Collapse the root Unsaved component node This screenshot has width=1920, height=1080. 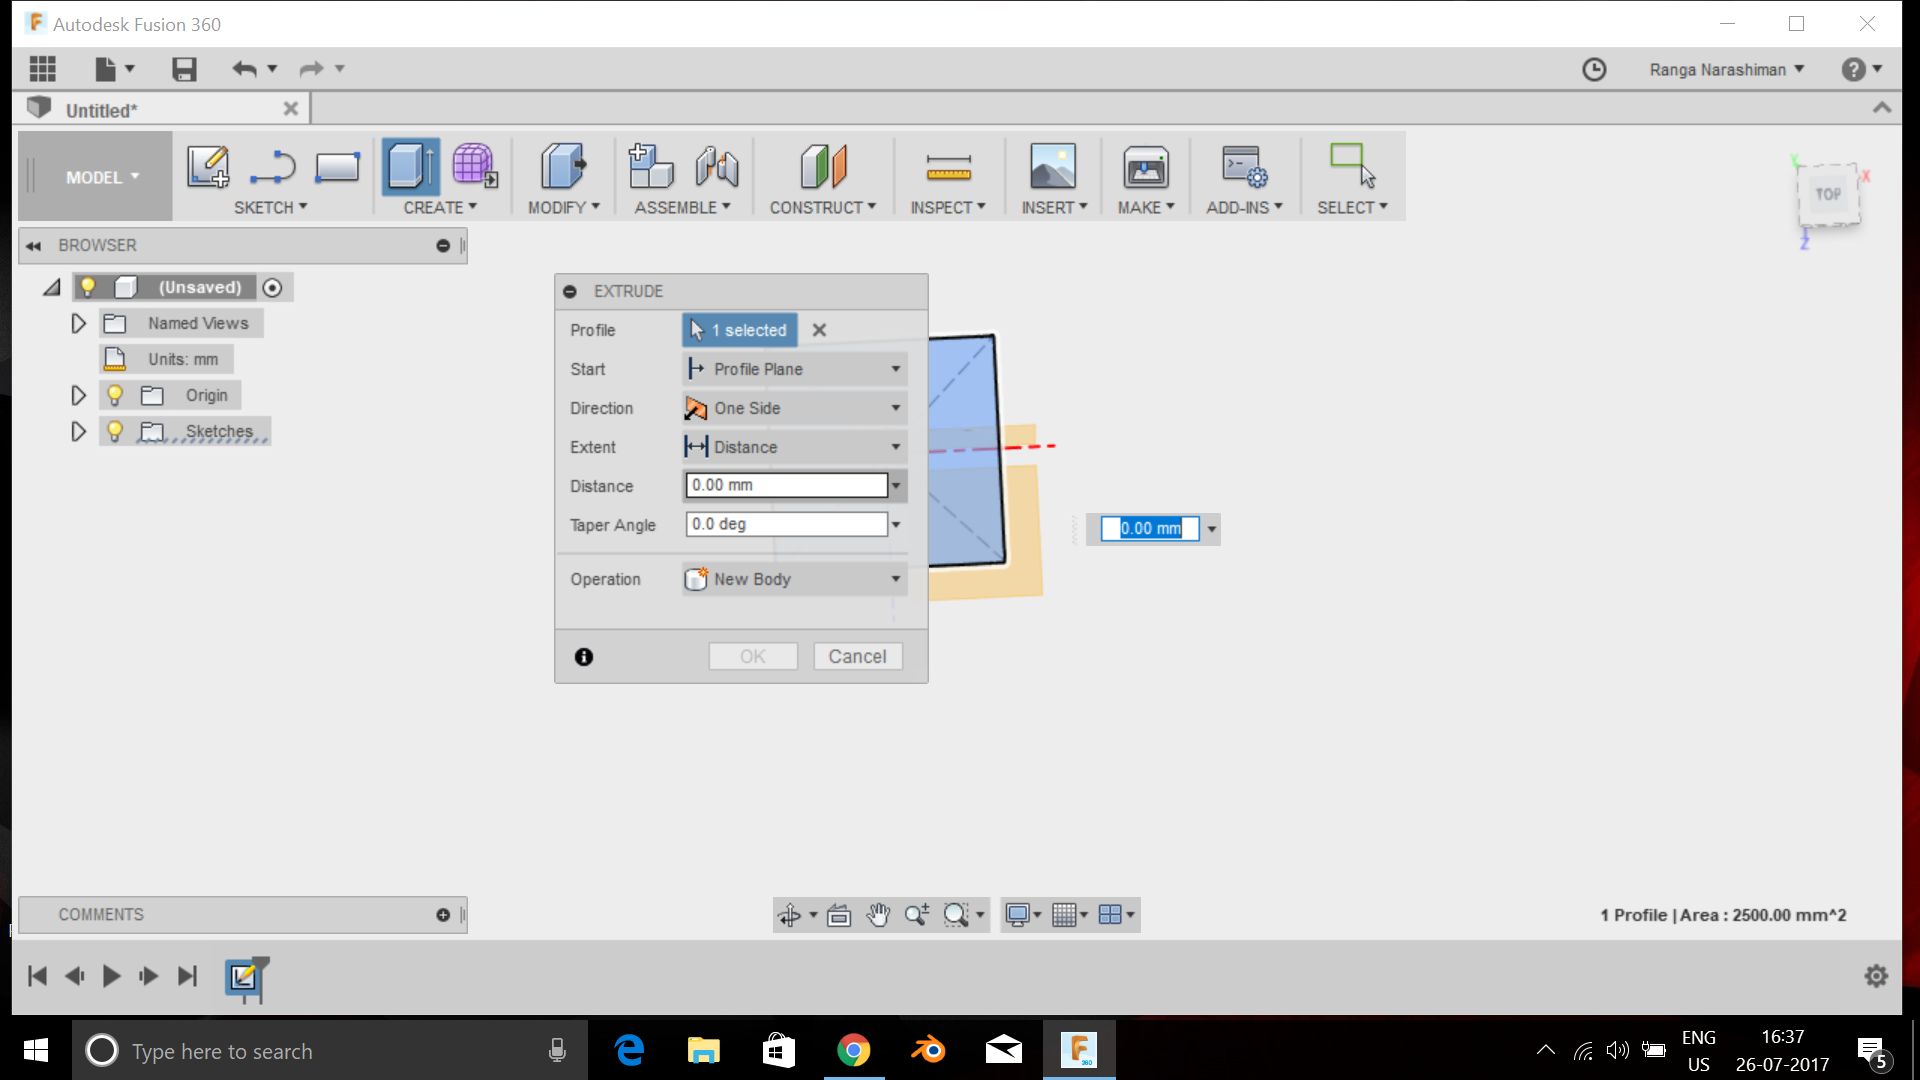52,288
